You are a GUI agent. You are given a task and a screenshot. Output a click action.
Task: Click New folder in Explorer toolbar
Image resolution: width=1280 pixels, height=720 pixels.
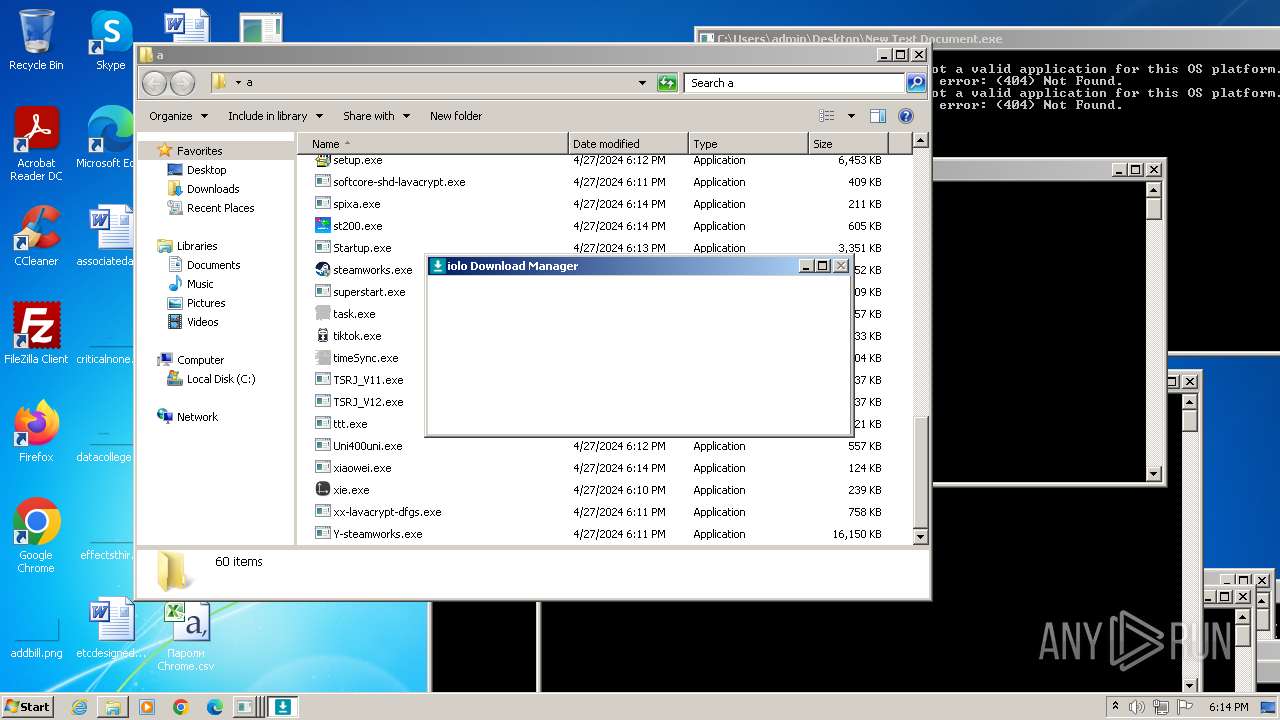pos(456,116)
